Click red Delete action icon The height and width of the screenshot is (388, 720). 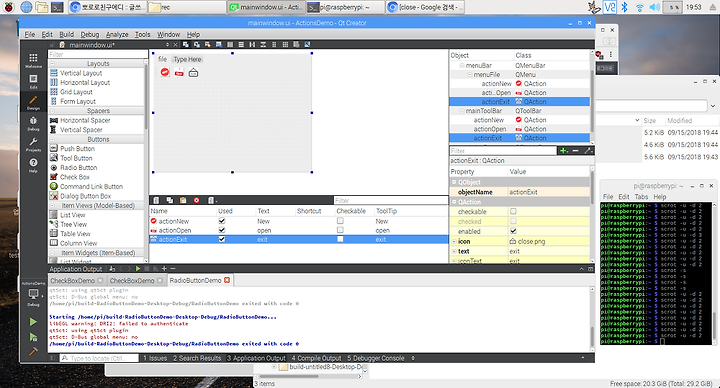coord(197,200)
